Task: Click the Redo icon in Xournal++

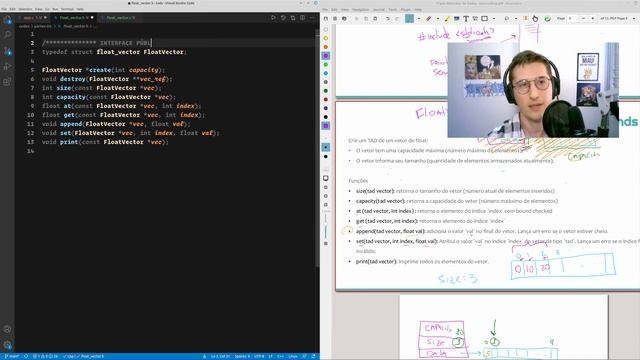Action: click(x=396, y=18)
